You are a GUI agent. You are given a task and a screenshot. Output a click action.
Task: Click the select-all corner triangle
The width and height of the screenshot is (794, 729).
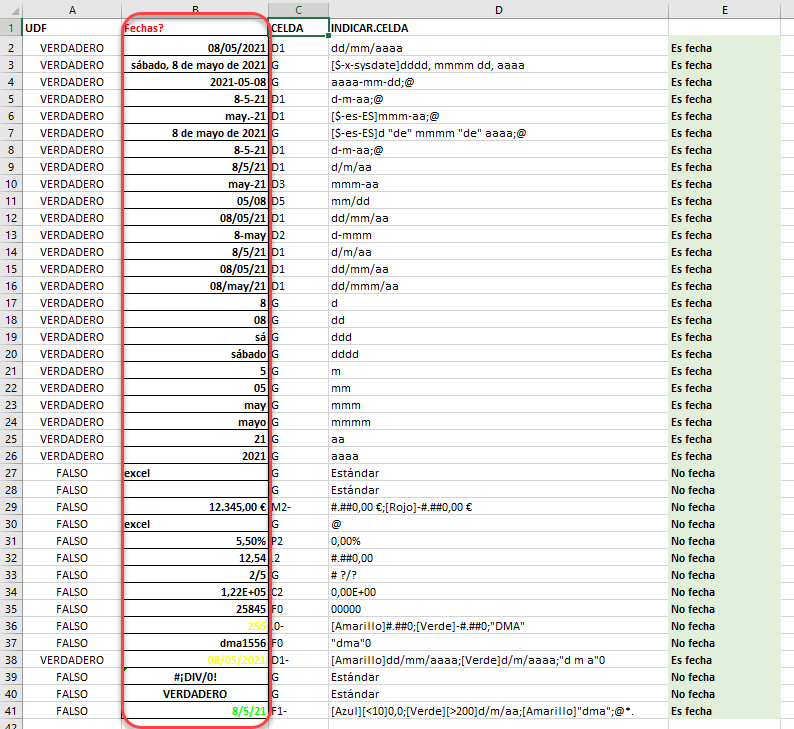point(11,10)
